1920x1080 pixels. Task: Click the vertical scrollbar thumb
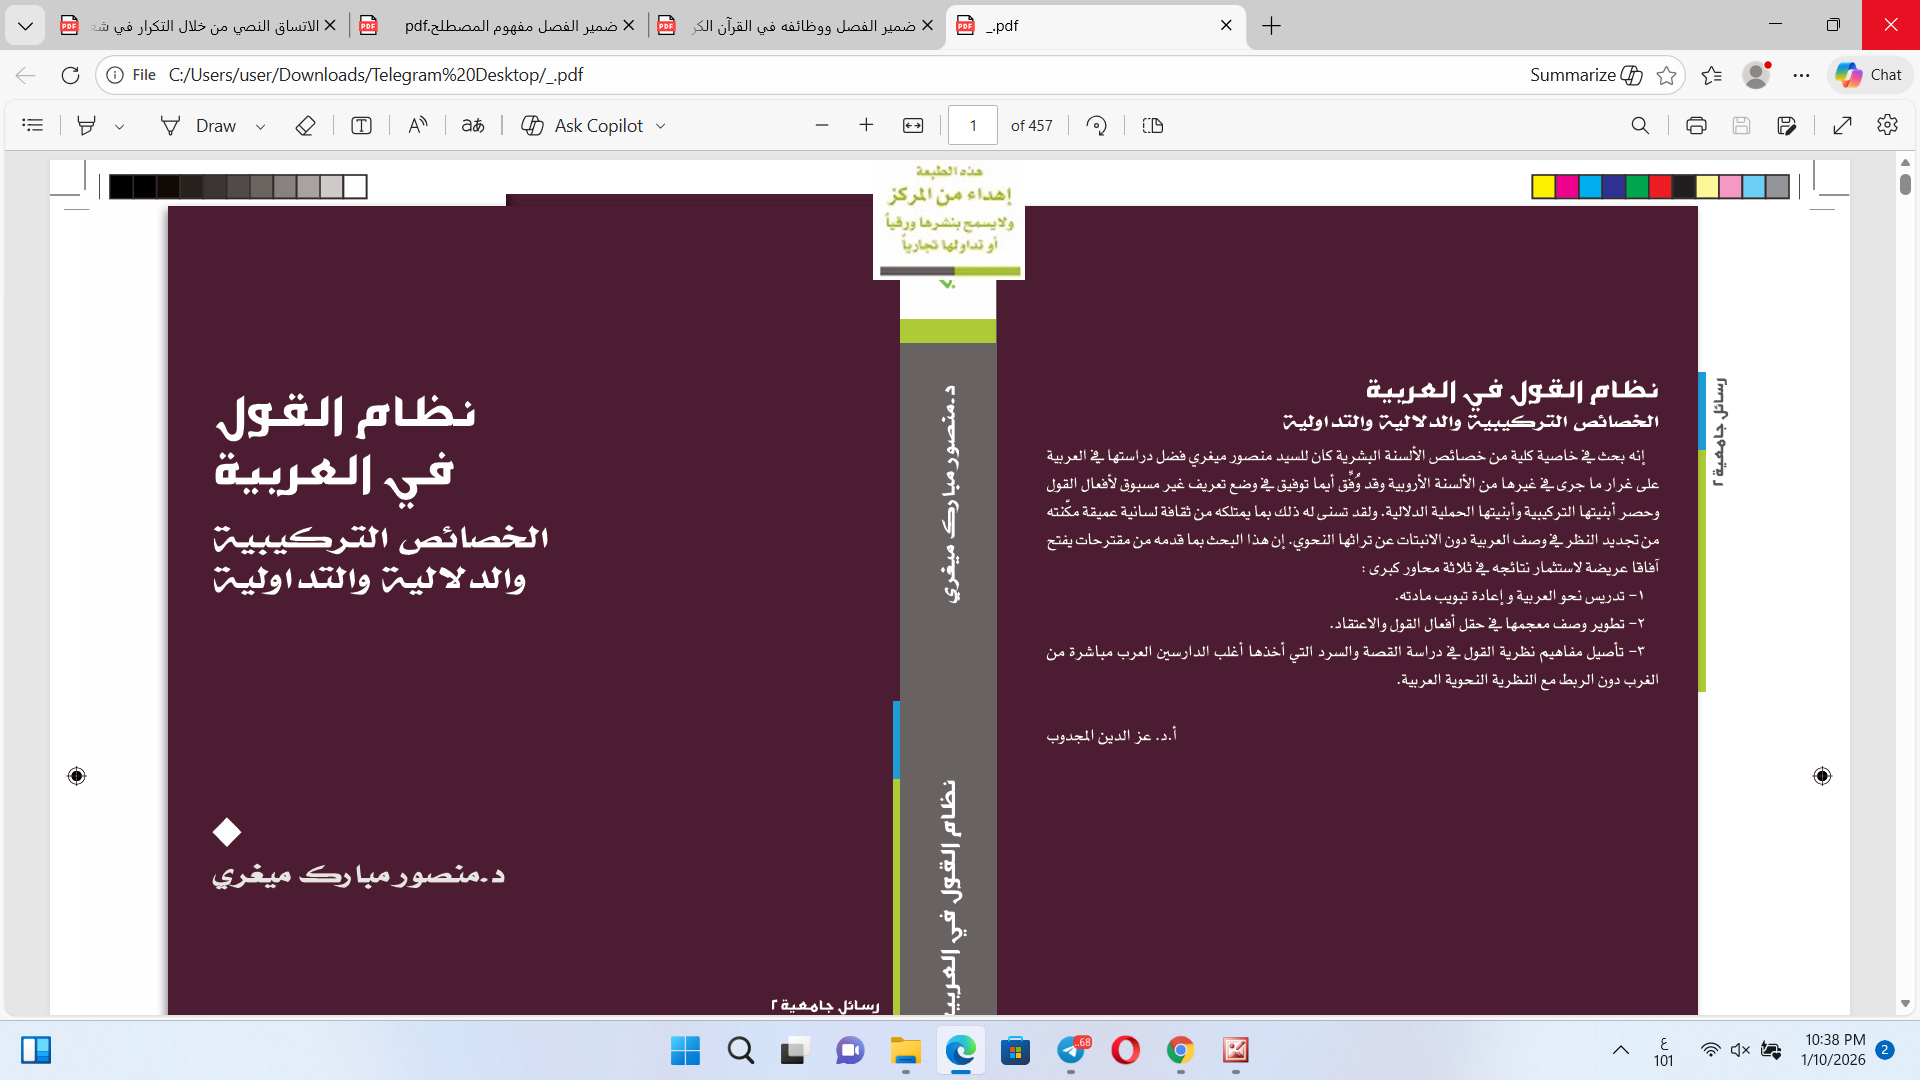pos(1905,184)
